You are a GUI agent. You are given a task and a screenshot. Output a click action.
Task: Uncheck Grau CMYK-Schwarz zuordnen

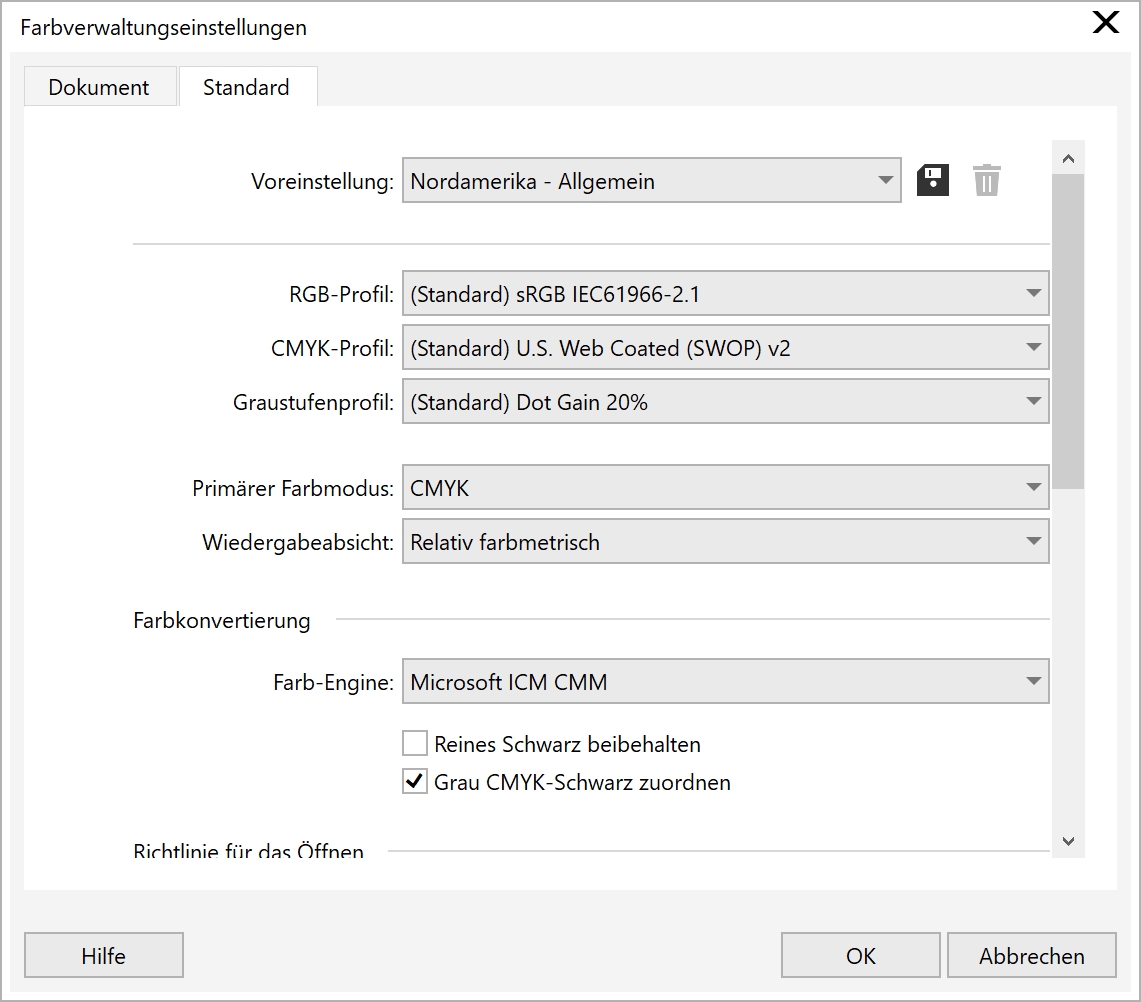coord(415,782)
